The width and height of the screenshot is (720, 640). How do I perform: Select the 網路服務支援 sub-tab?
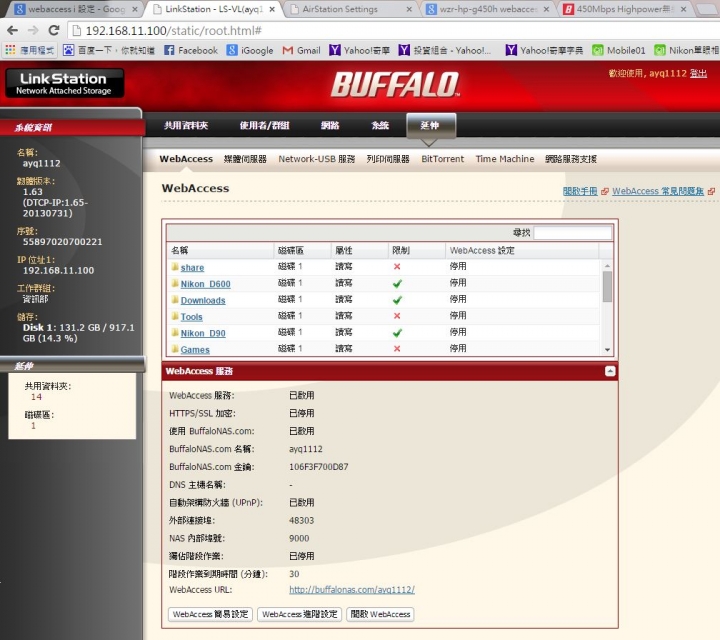[x=571, y=159]
